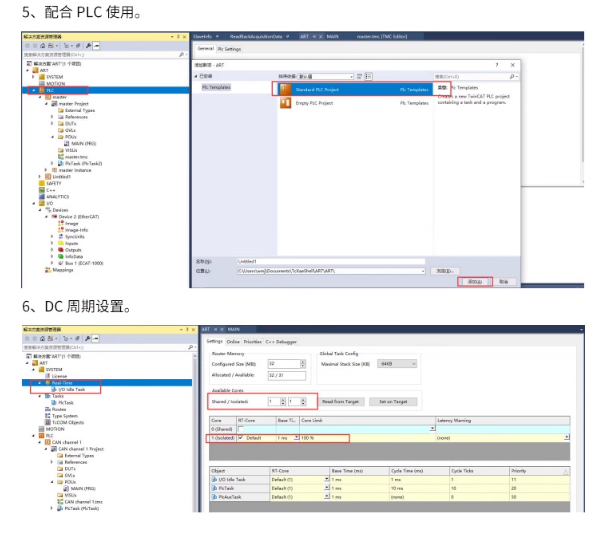Click the SAFETY node icon
The image size is (602, 534).
42,184
